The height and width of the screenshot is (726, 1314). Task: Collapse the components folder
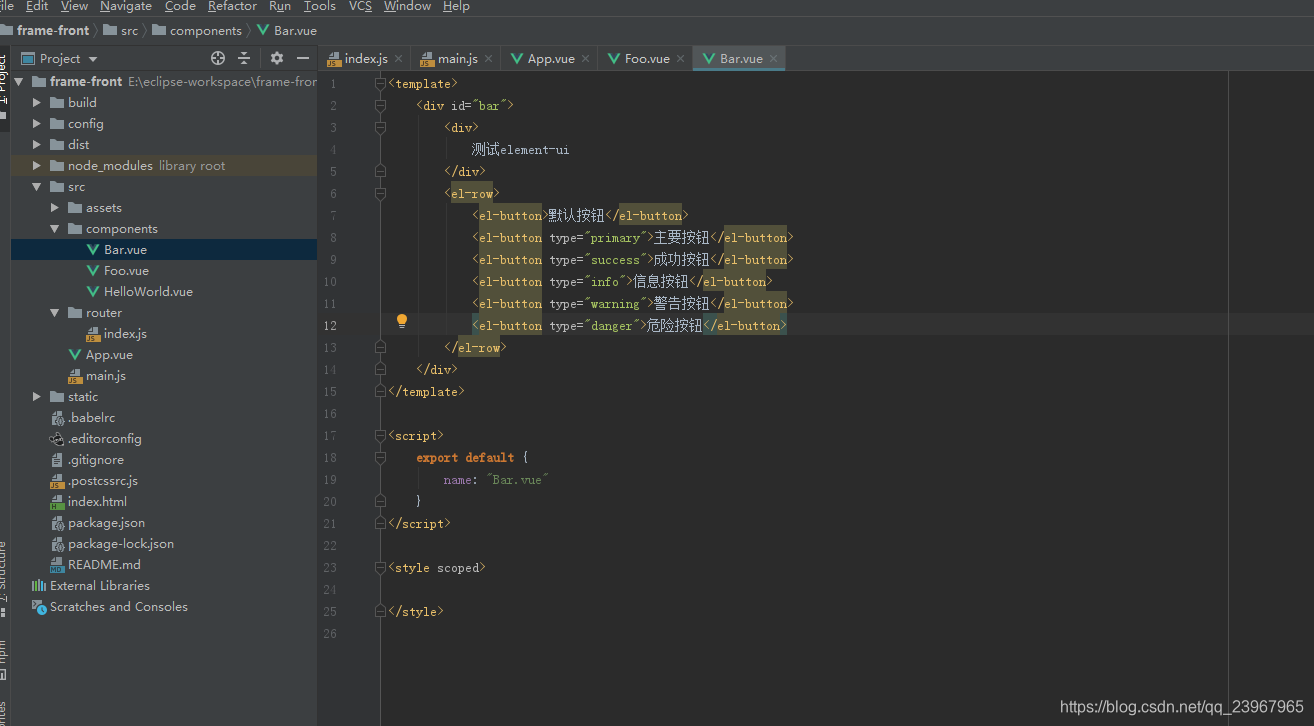55,229
